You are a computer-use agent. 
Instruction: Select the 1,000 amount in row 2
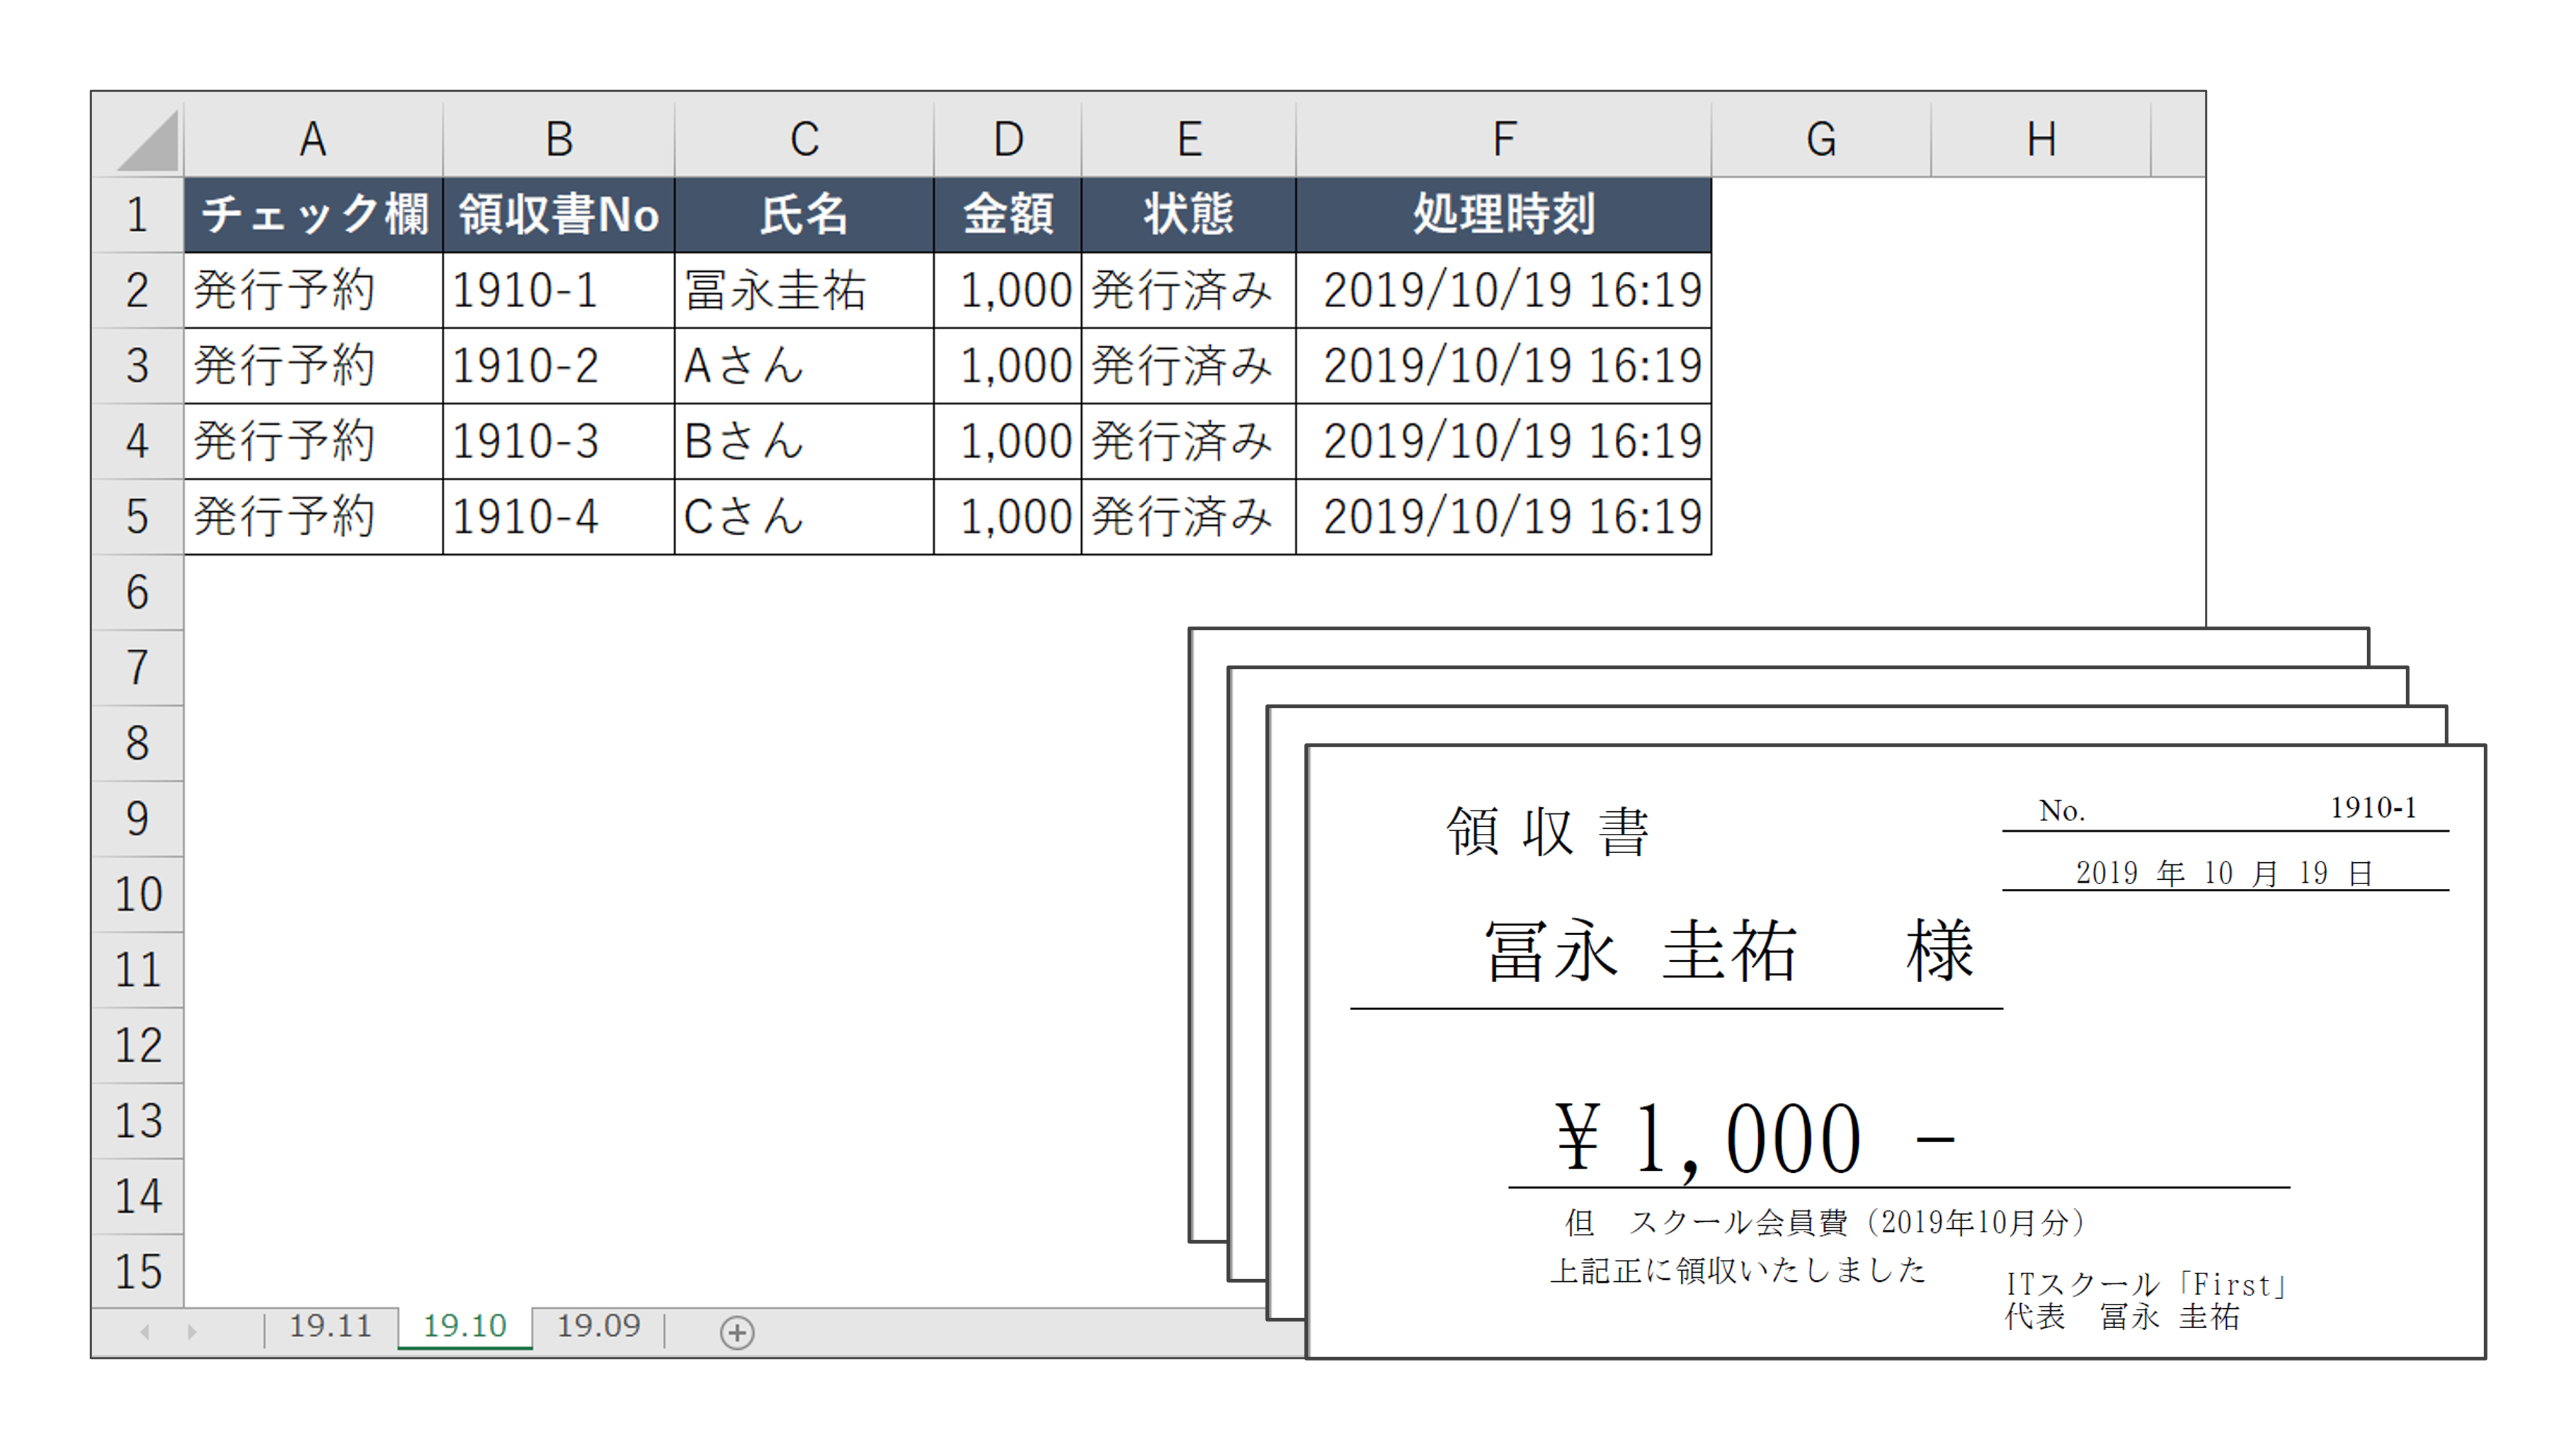pos(1008,290)
